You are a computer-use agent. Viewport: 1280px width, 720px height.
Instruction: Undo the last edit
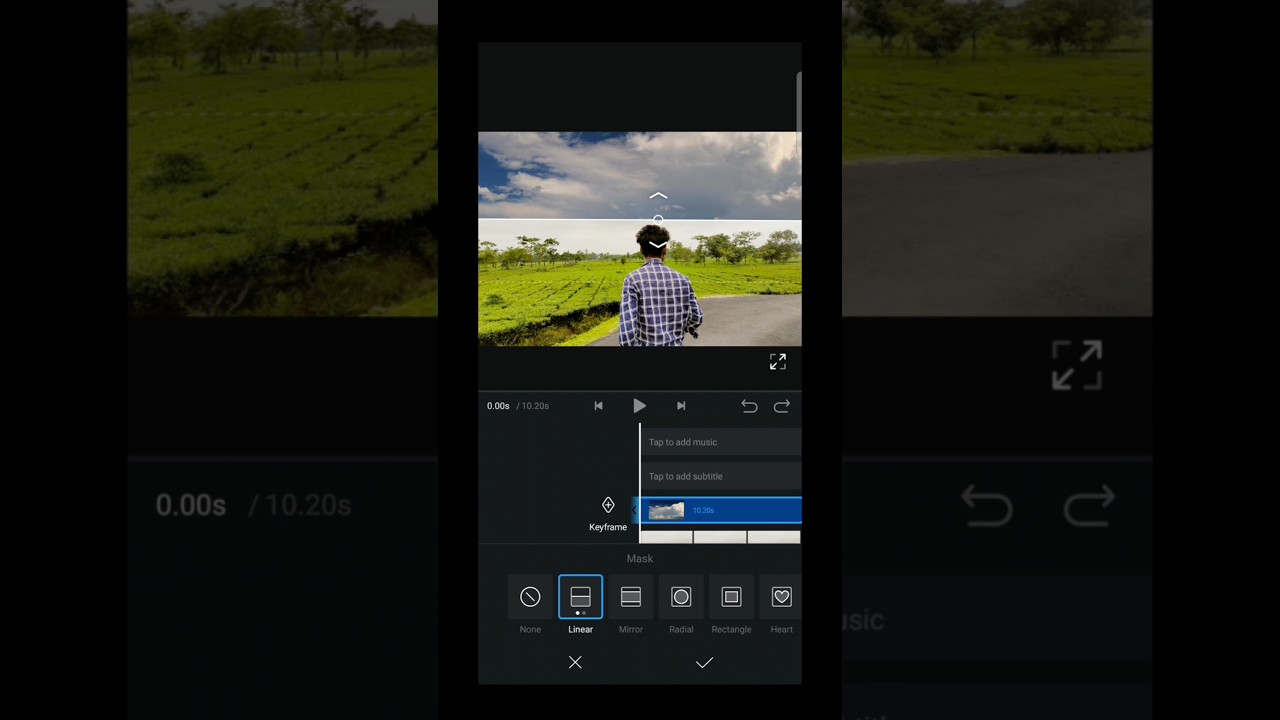coord(749,405)
